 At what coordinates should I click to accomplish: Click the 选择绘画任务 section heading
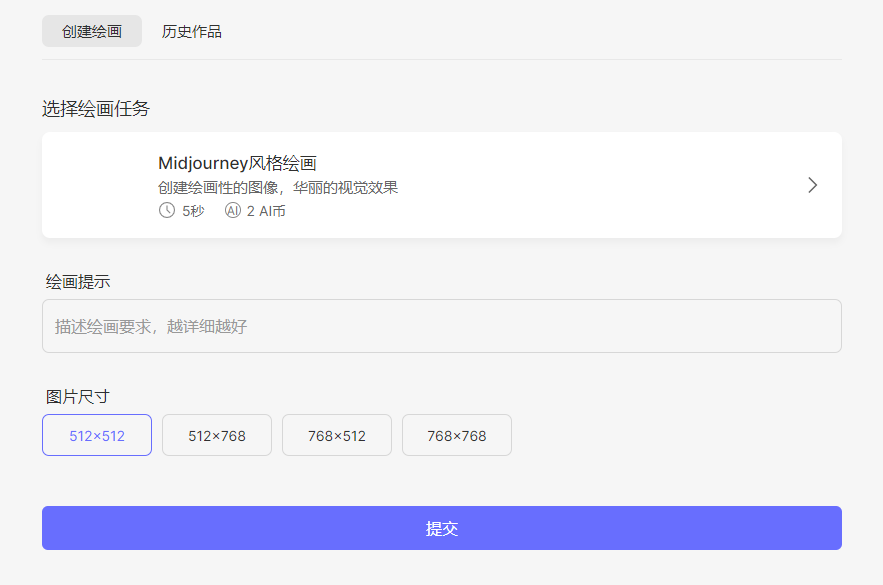pos(95,108)
